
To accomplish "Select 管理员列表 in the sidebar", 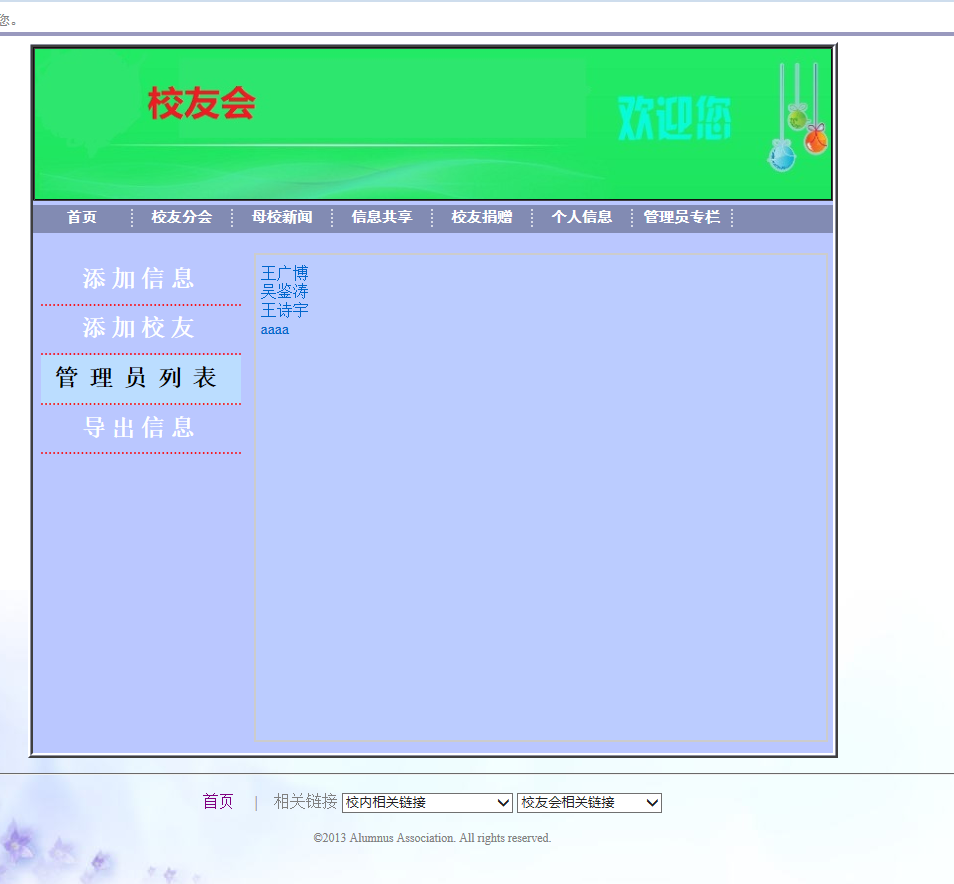I will [x=140, y=378].
